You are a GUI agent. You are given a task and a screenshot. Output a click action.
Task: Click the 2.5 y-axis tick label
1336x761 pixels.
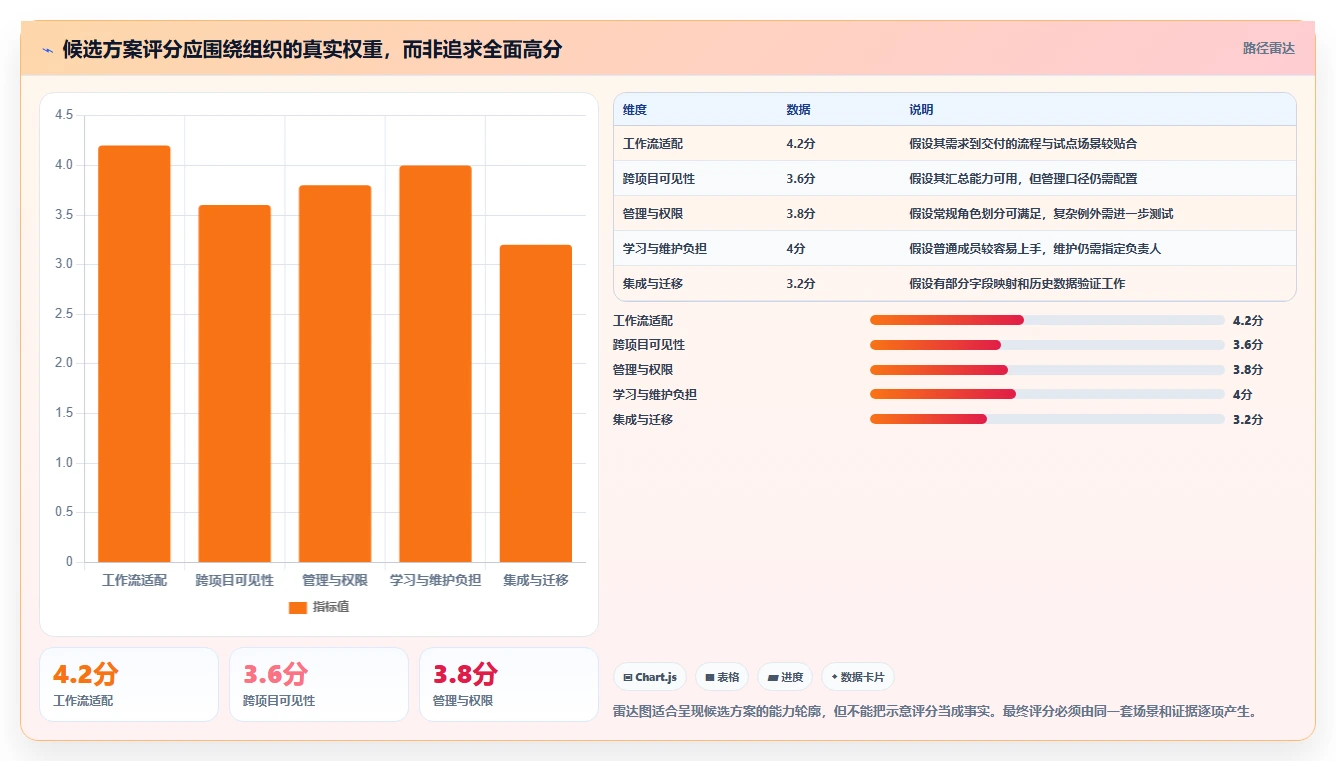64,314
